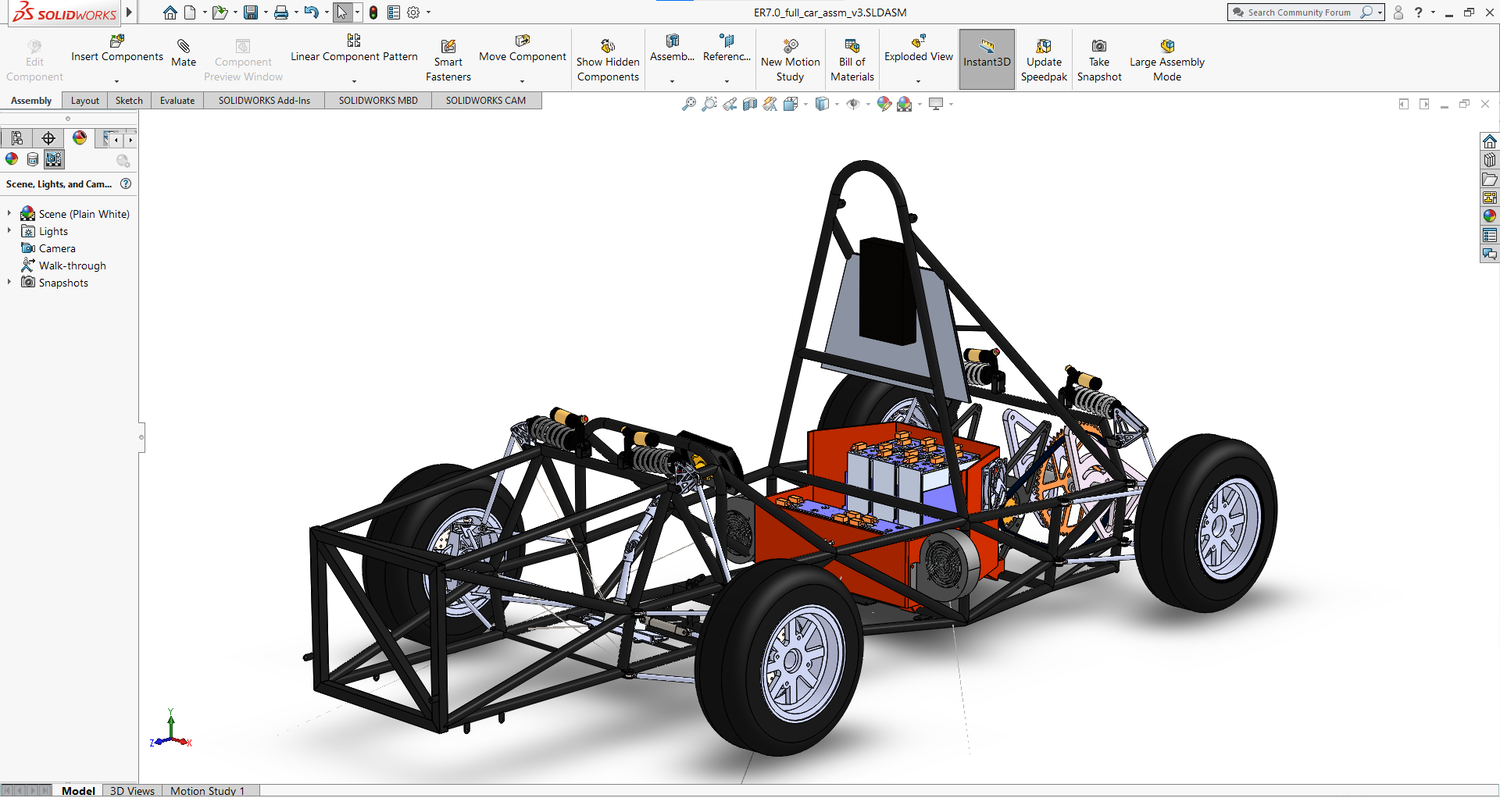
Task: Open the Custom Properties task pane icon
Action: [1490, 235]
